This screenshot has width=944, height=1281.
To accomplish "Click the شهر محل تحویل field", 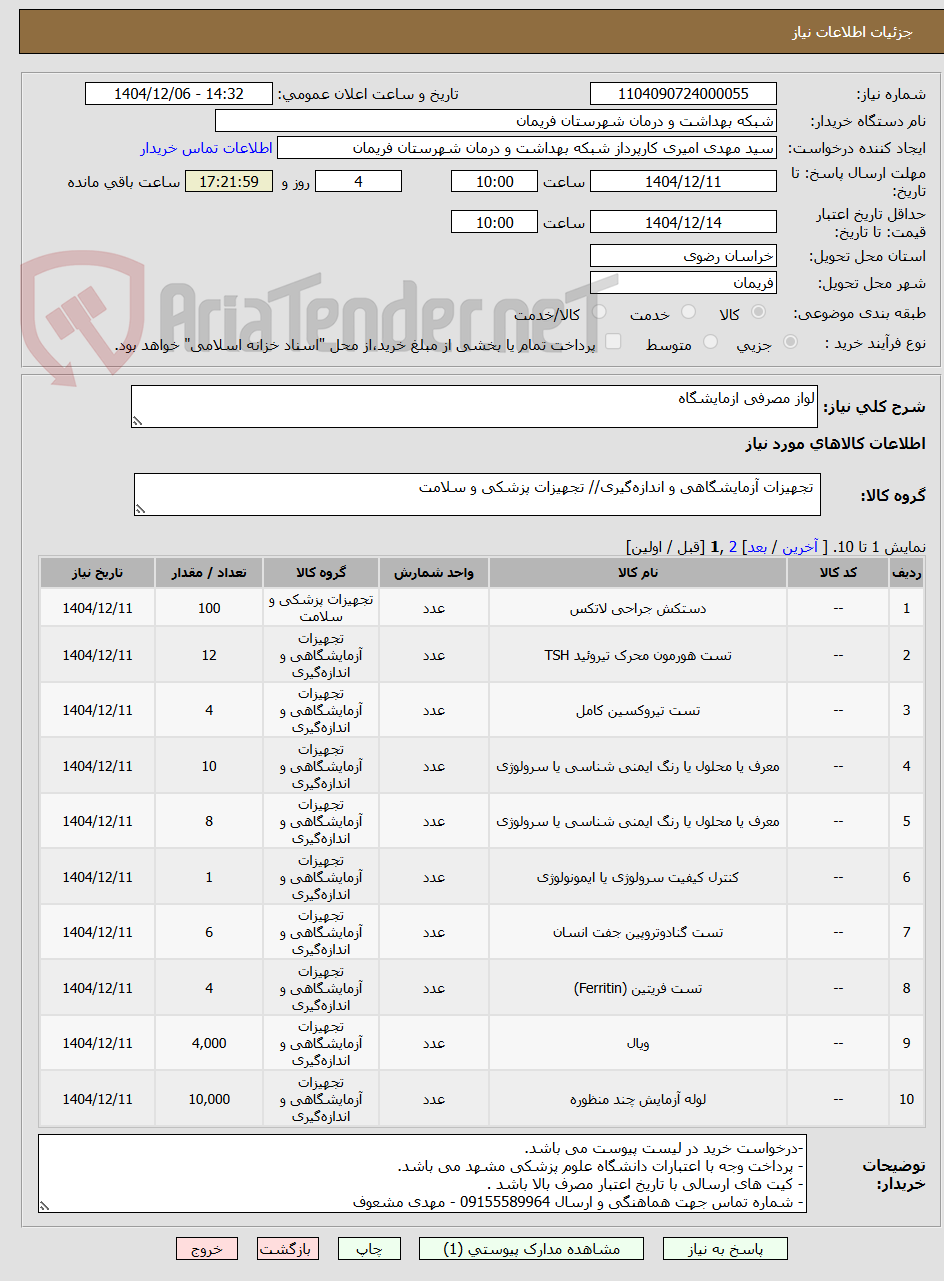I will 683,283.
